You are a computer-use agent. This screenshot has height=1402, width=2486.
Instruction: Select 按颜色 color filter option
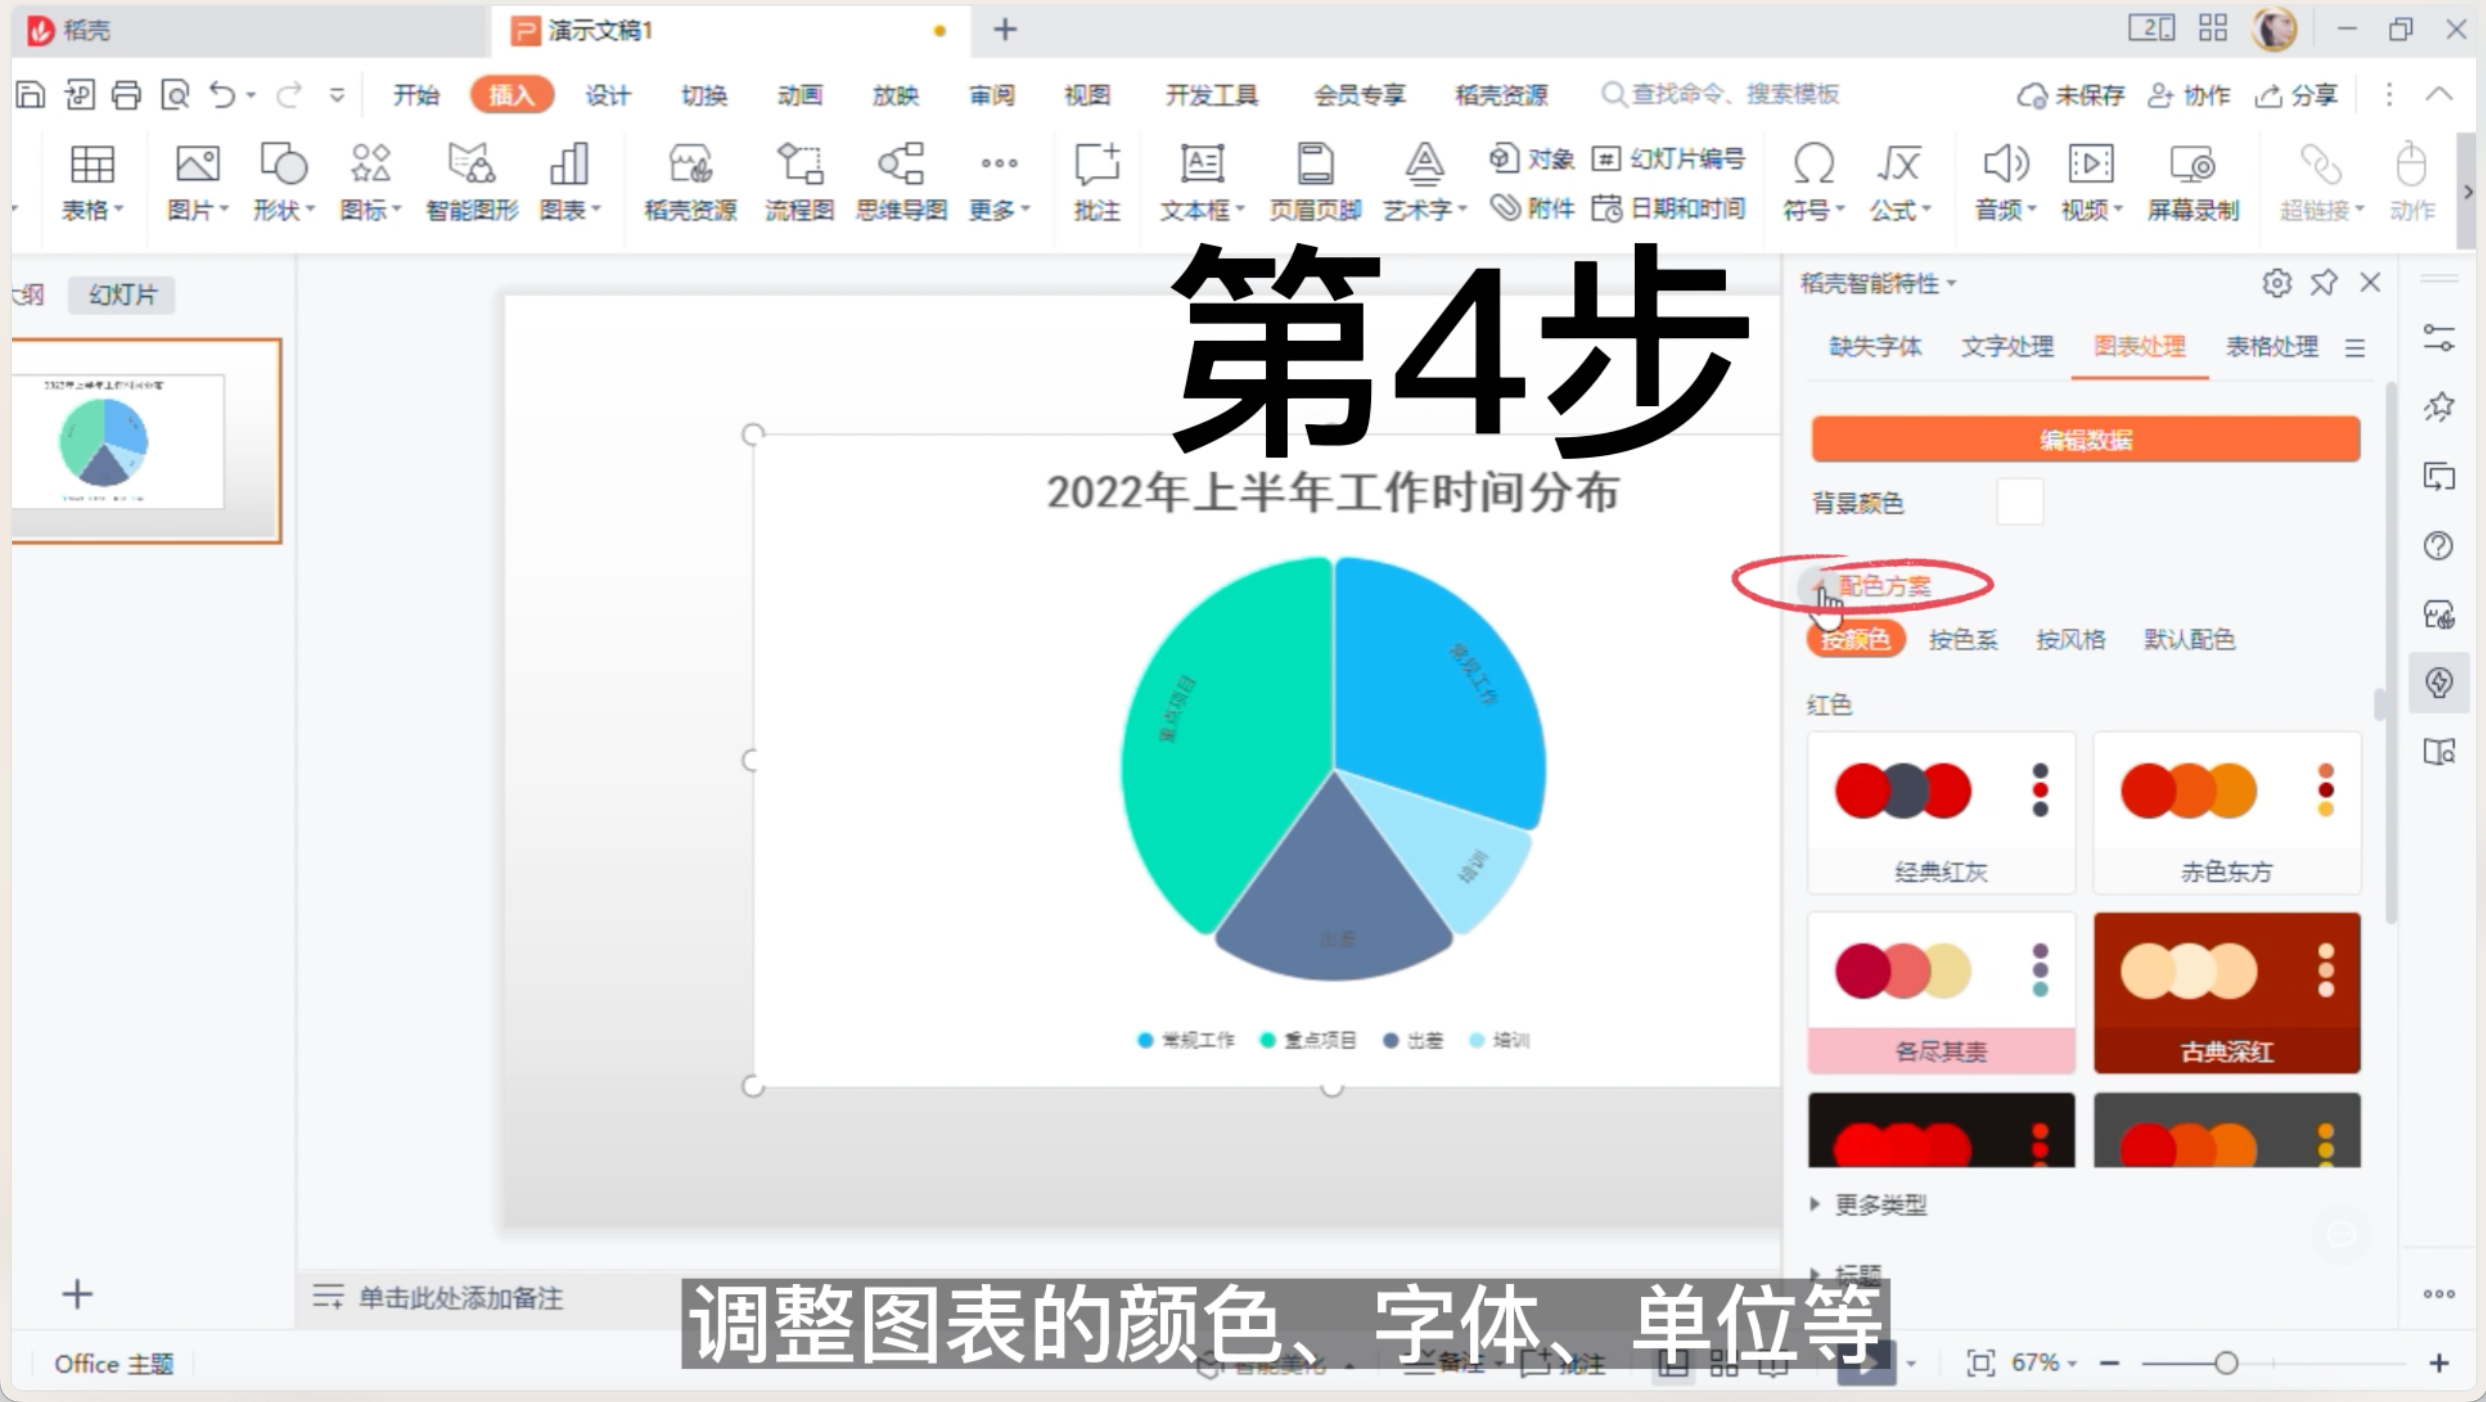(1855, 639)
